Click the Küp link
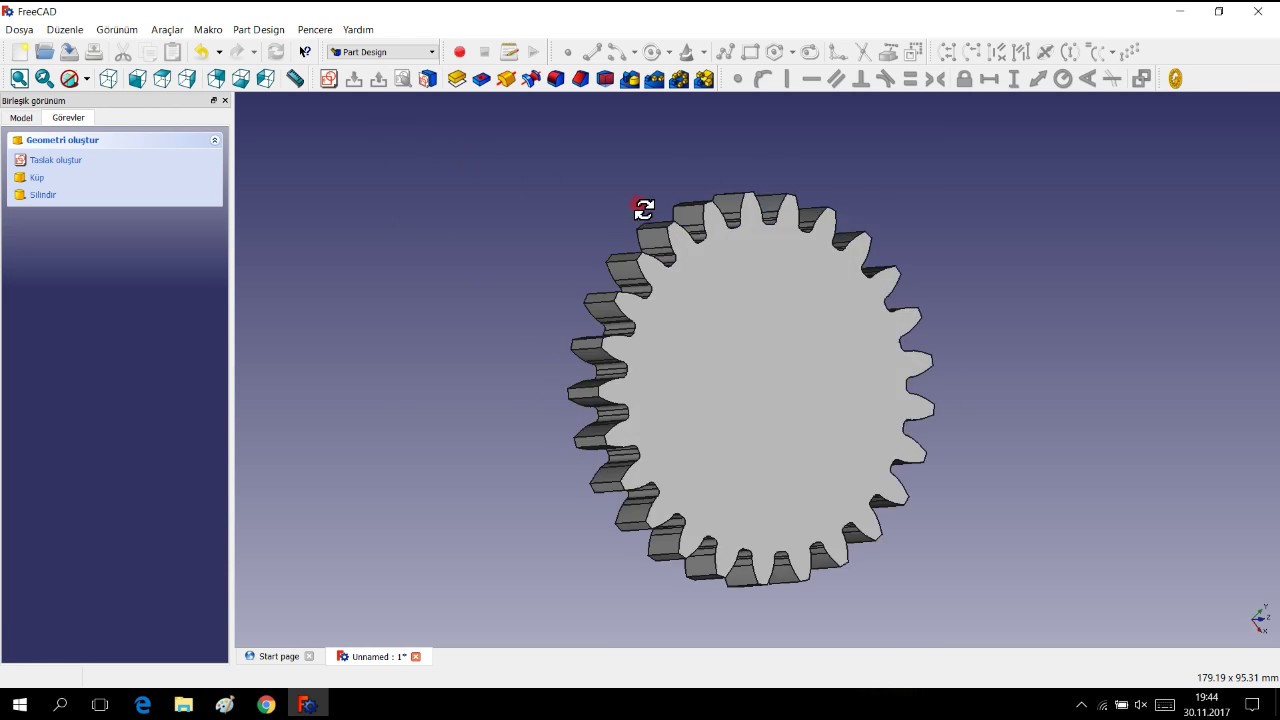1280x720 pixels. click(x=37, y=178)
